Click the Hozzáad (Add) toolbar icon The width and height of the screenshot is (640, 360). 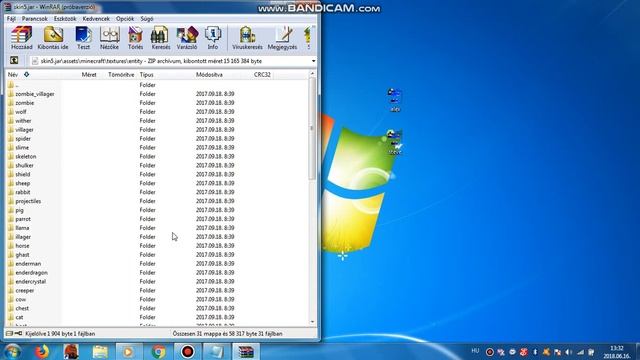22,38
